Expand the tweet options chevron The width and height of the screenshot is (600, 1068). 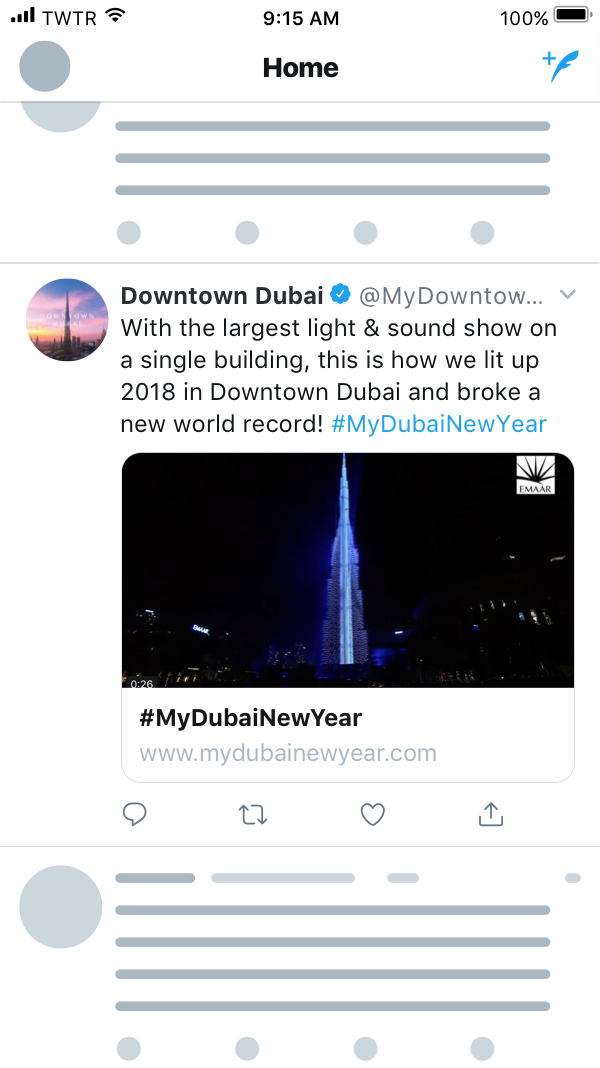568,295
